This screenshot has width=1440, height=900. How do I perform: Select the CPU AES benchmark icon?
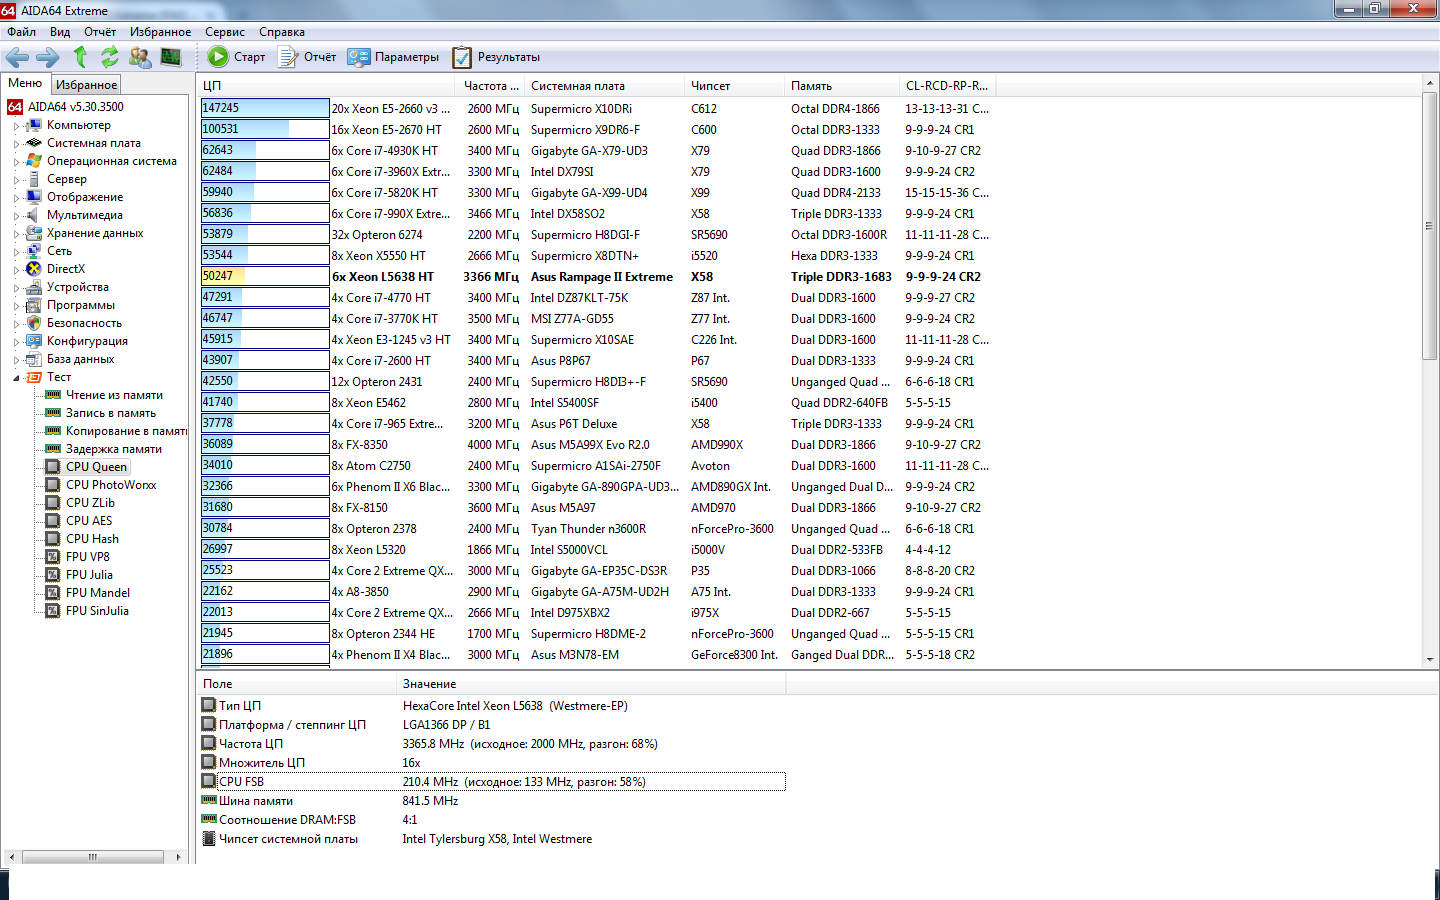53,521
